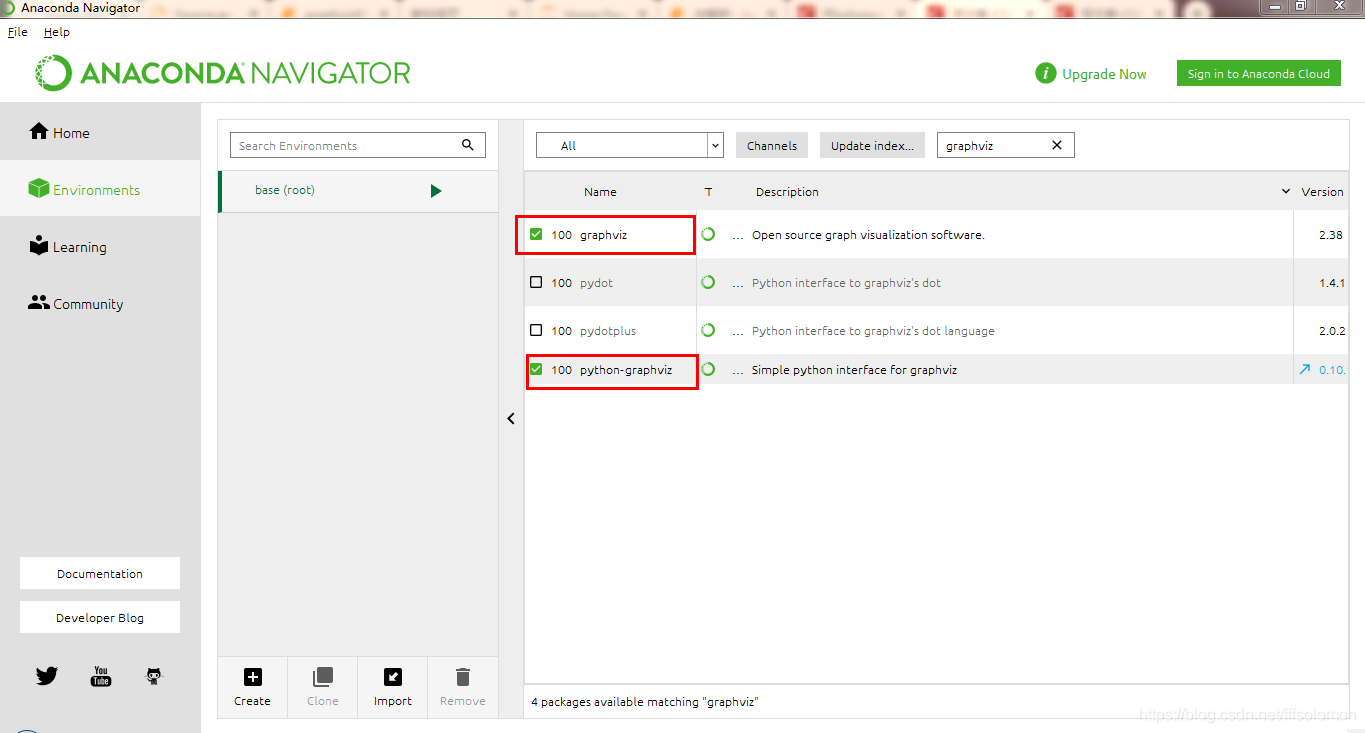The image size is (1365, 733).
Task: Click description 'Open source graph visualization software.'
Action: point(868,234)
